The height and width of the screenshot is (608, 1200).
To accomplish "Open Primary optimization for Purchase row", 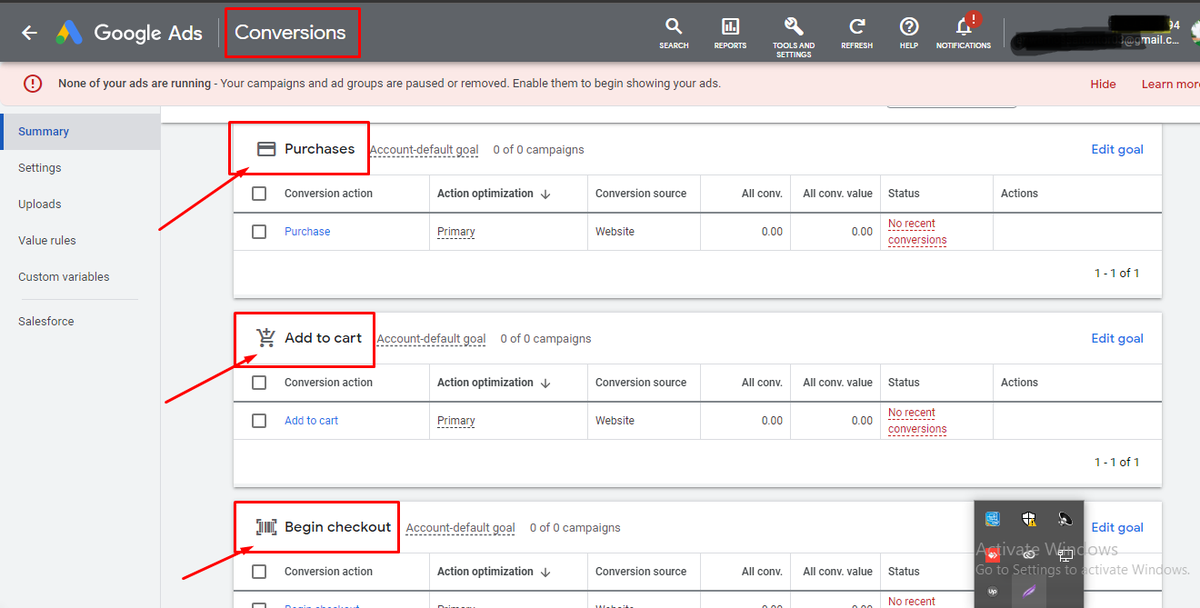I will point(456,231).
